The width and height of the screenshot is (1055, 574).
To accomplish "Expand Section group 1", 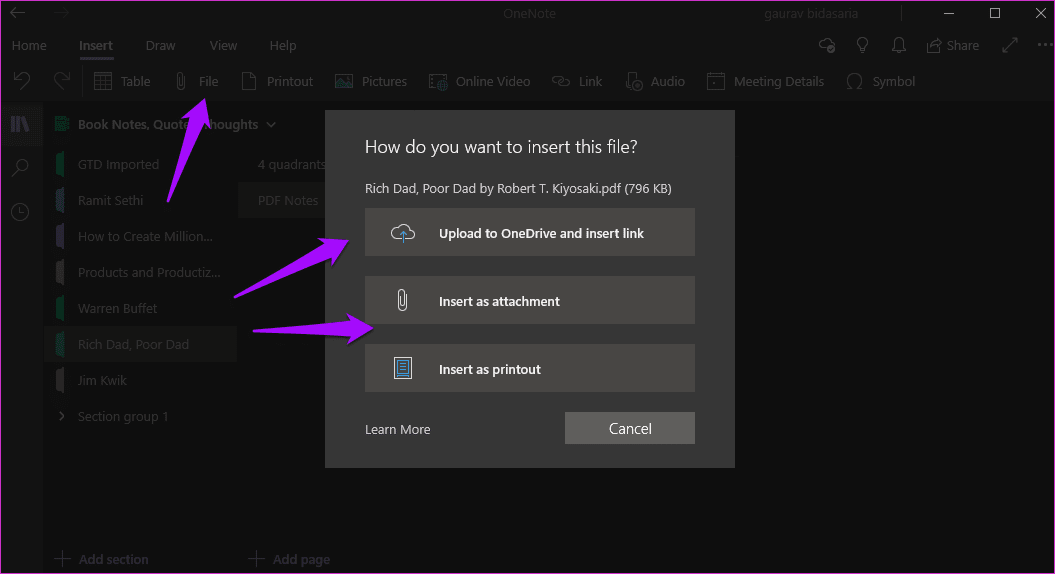I will tap(62, 416).
